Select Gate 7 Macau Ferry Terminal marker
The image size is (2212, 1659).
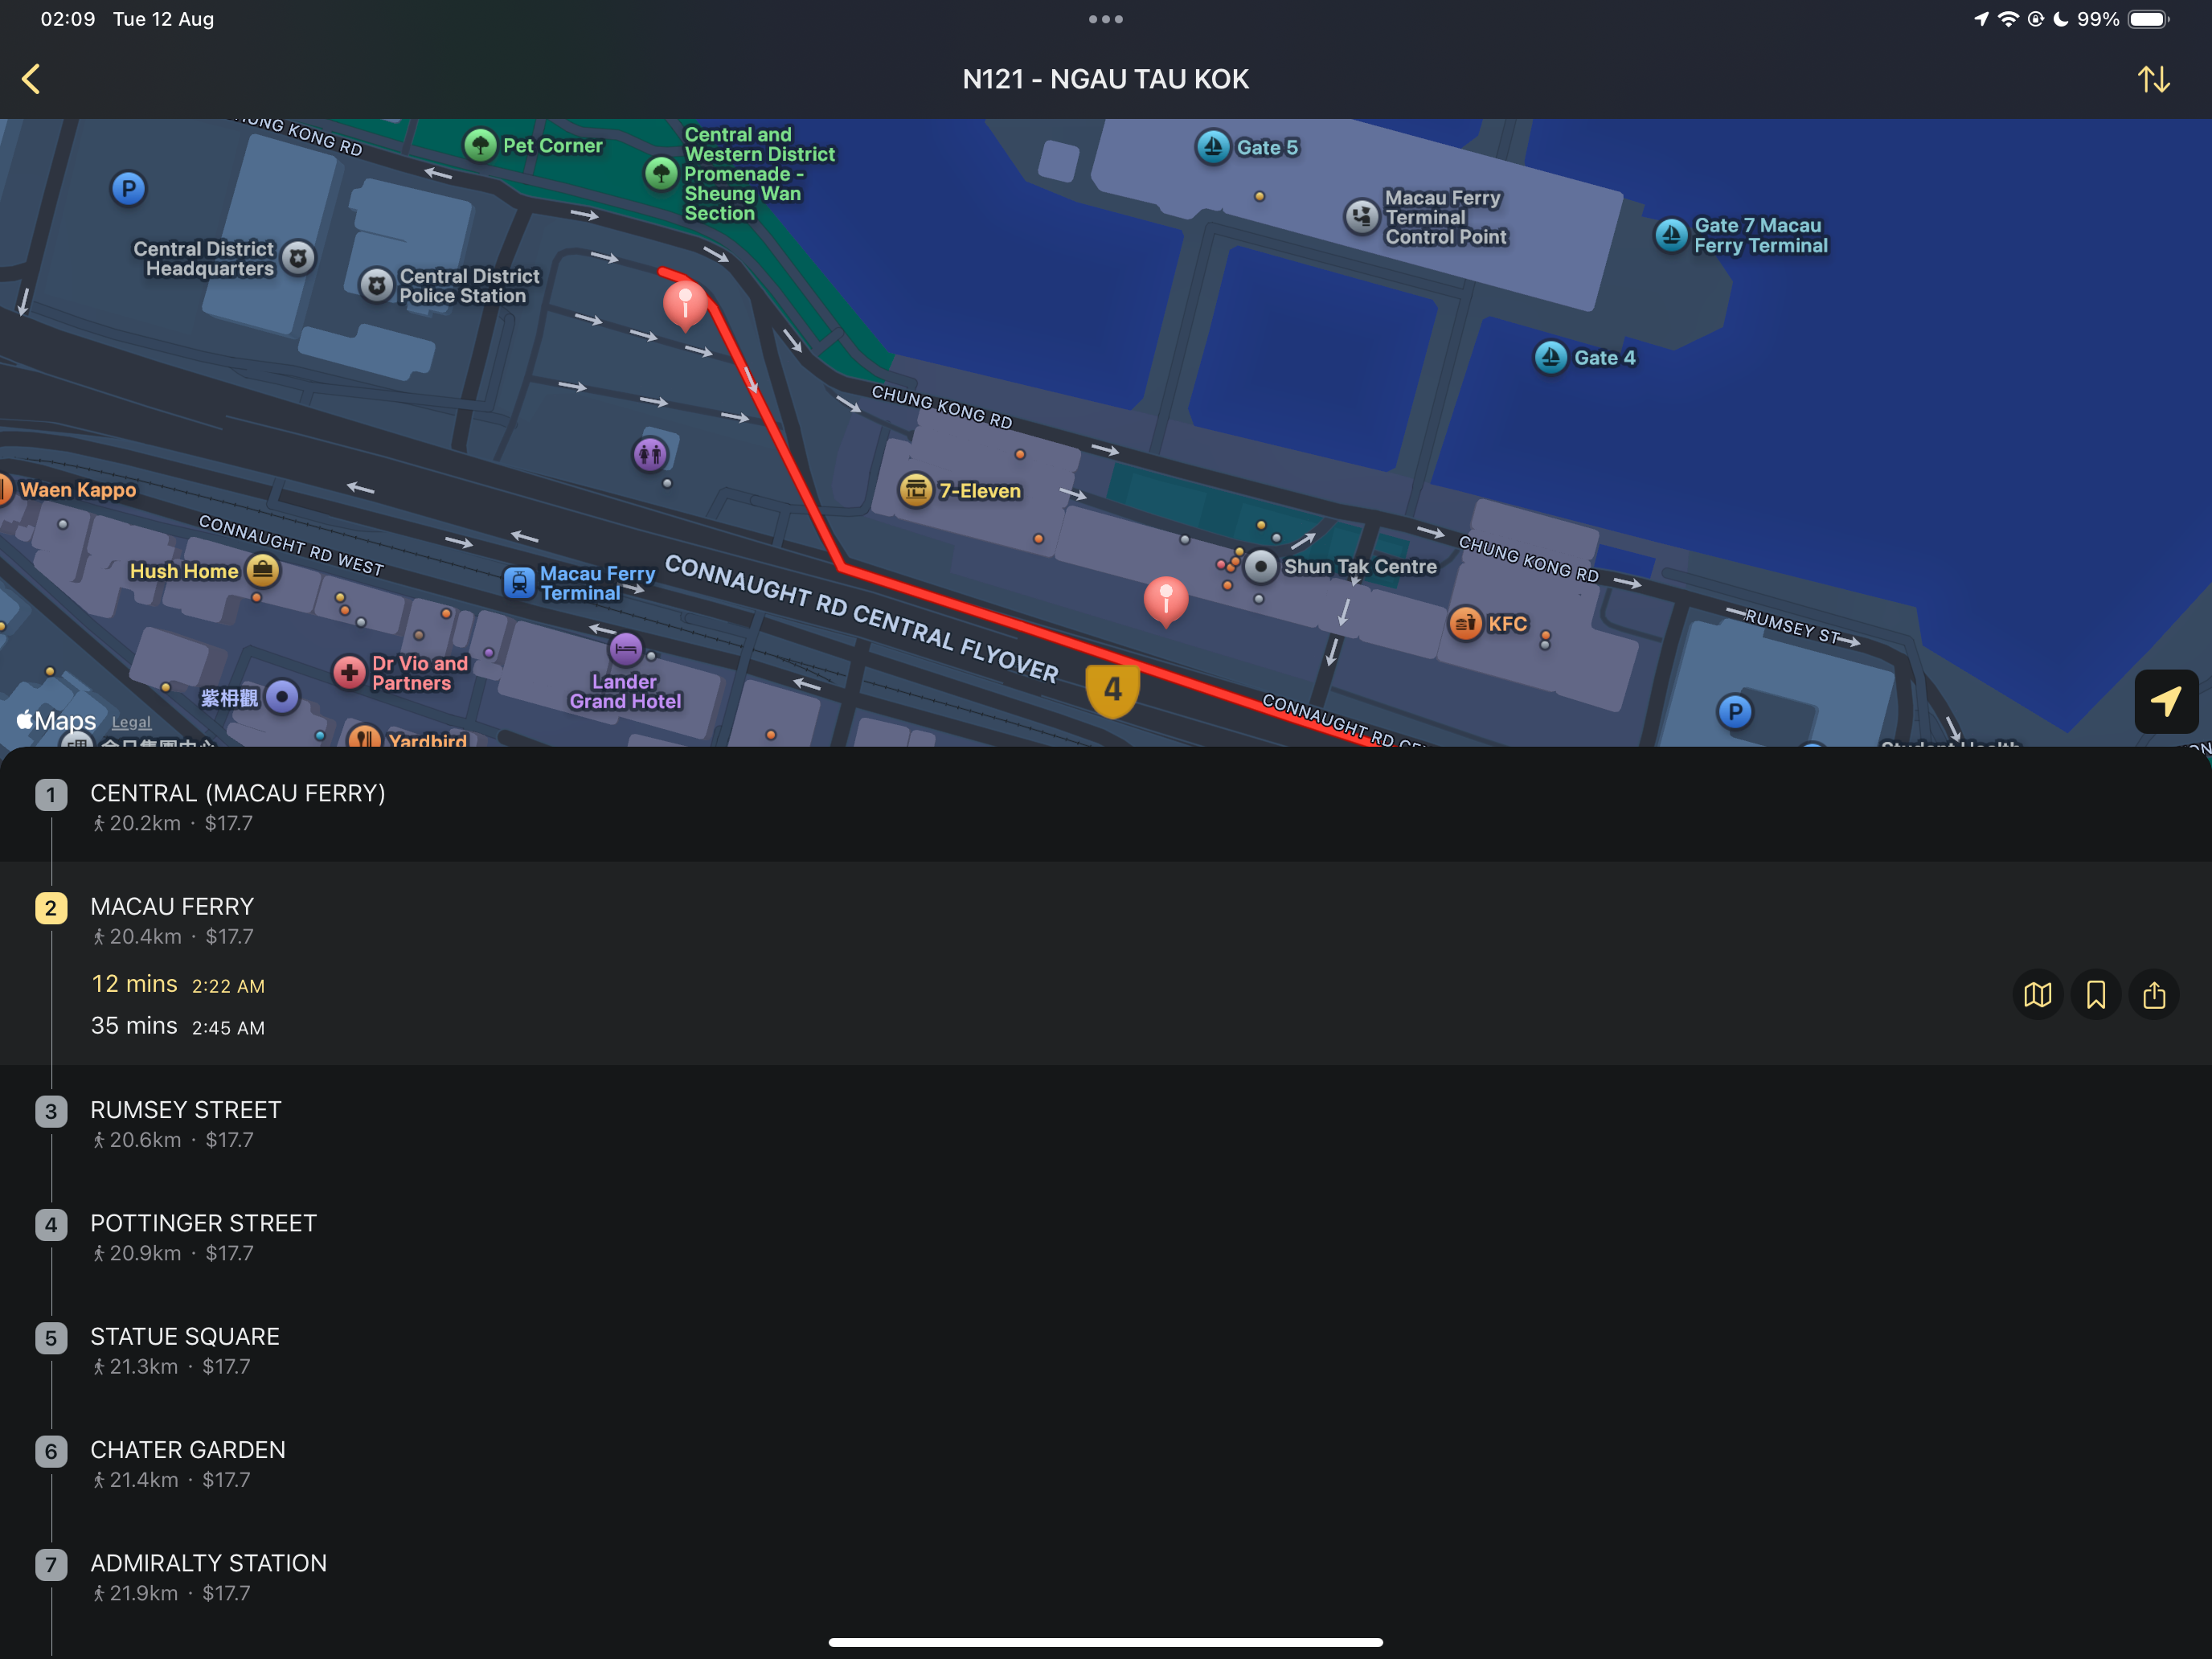tap(1670, 235)
